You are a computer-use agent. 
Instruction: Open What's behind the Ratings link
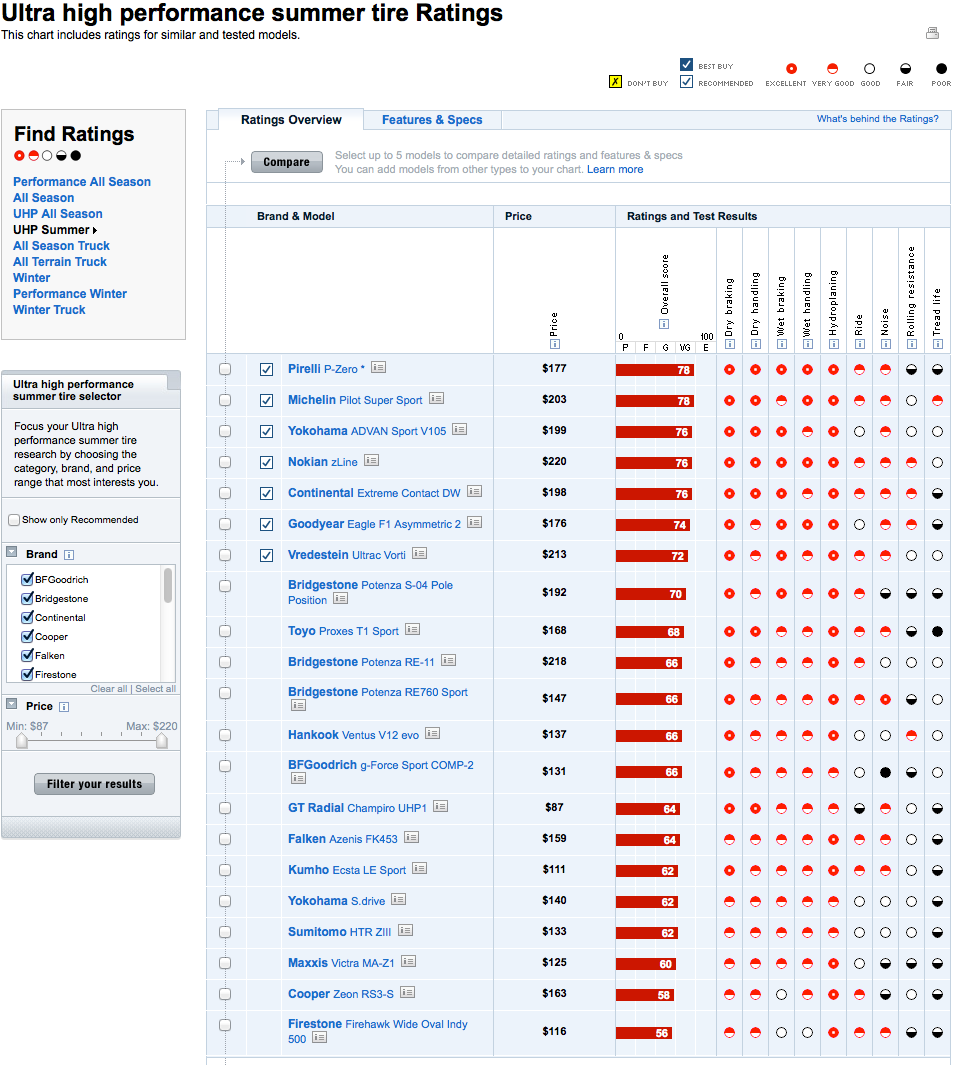tap(877, 119)
